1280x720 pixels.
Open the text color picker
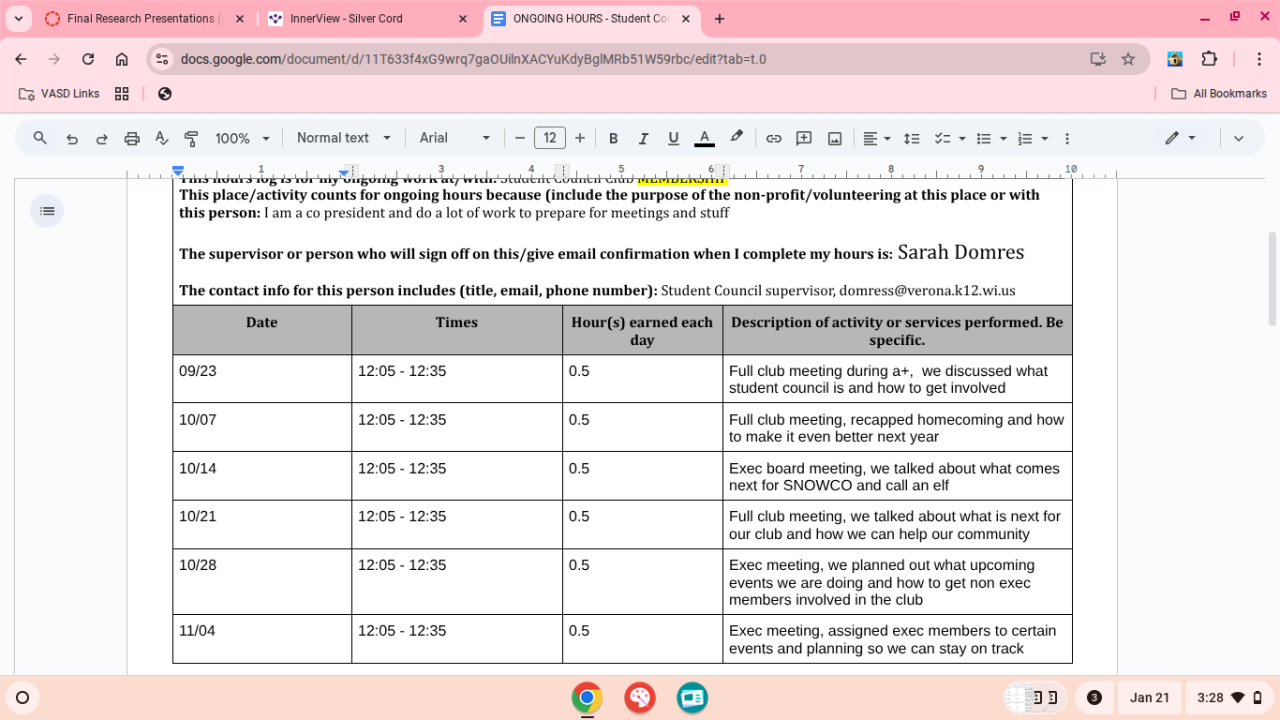coord(704,139)
